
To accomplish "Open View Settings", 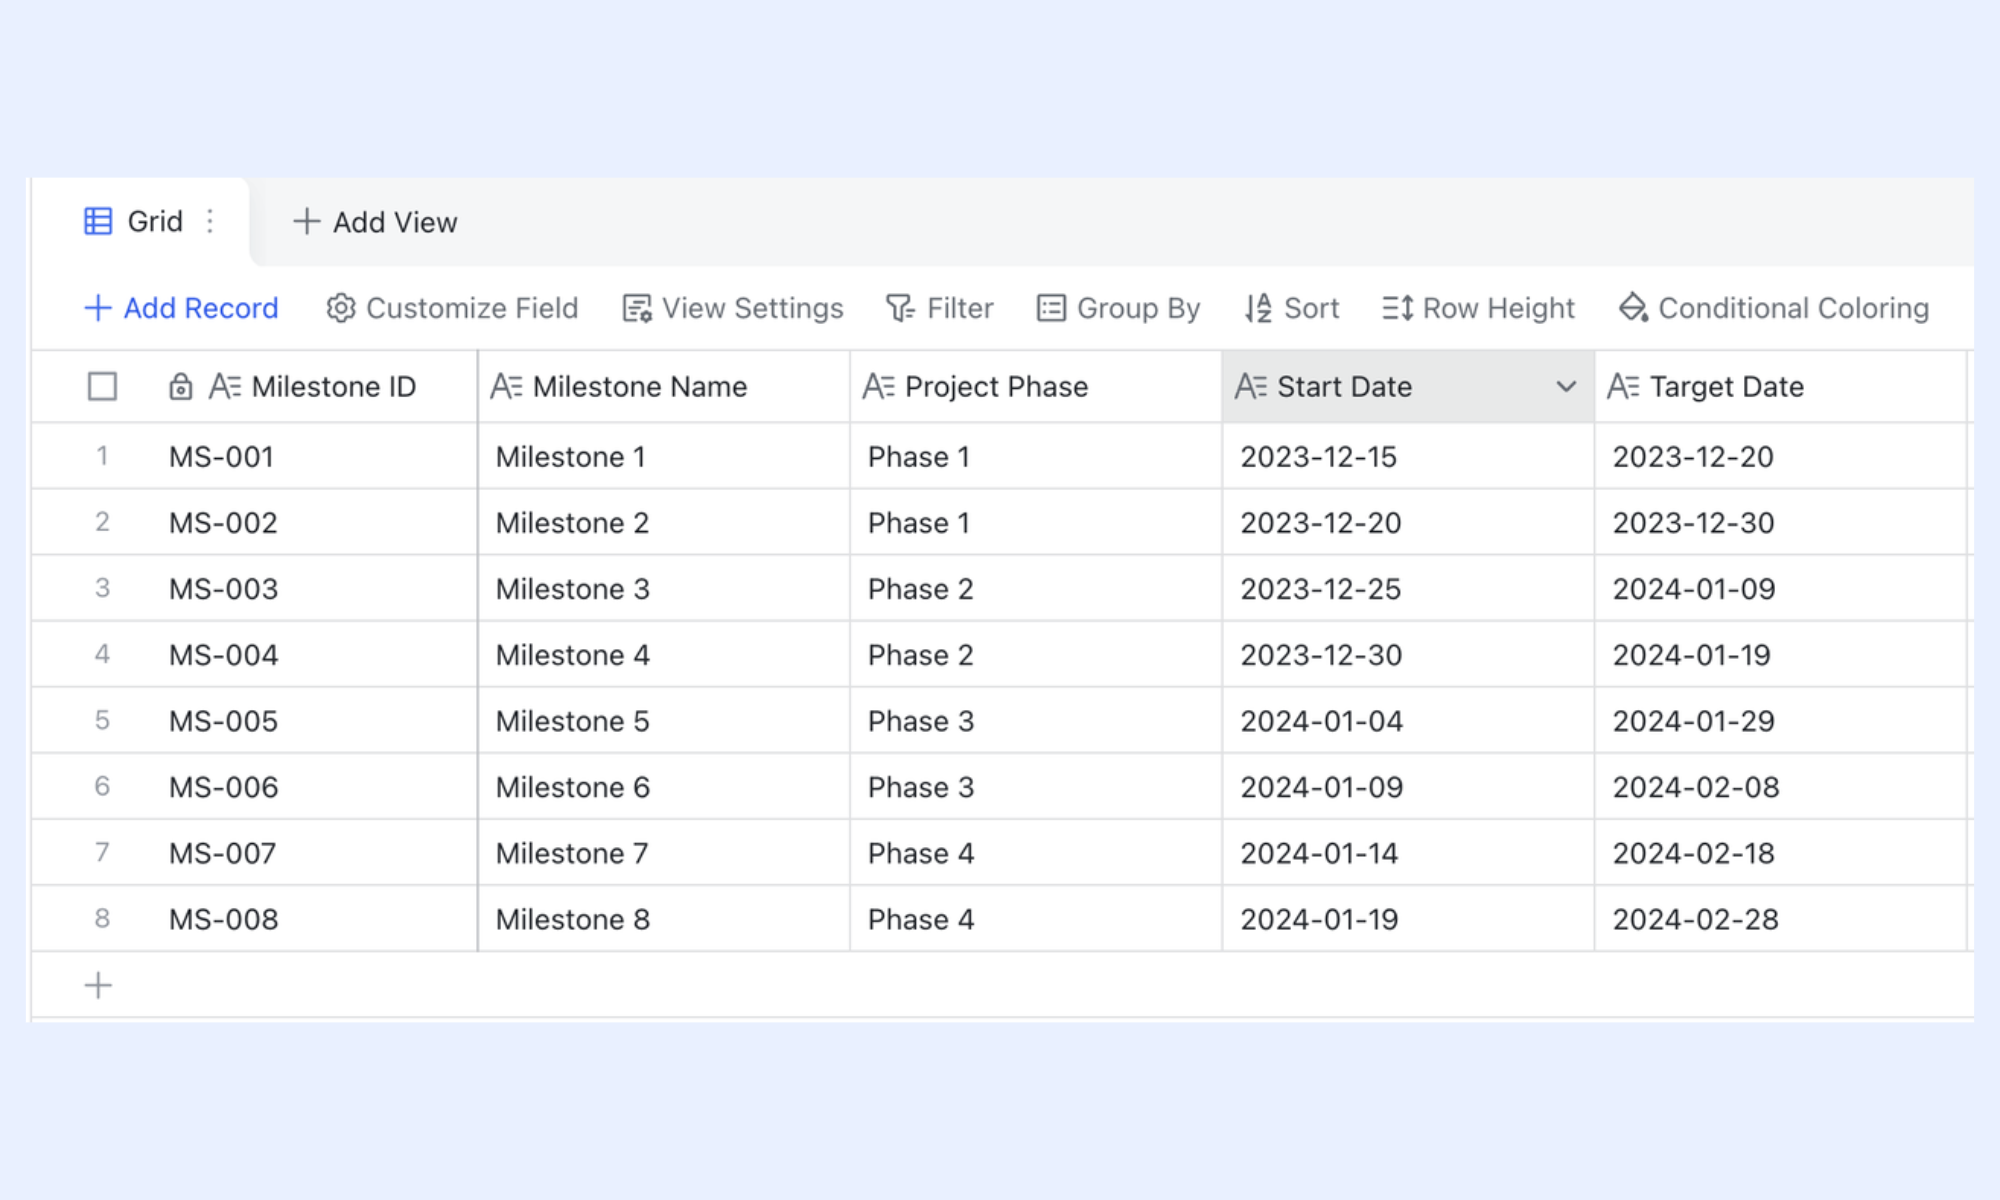I will 733,308.
